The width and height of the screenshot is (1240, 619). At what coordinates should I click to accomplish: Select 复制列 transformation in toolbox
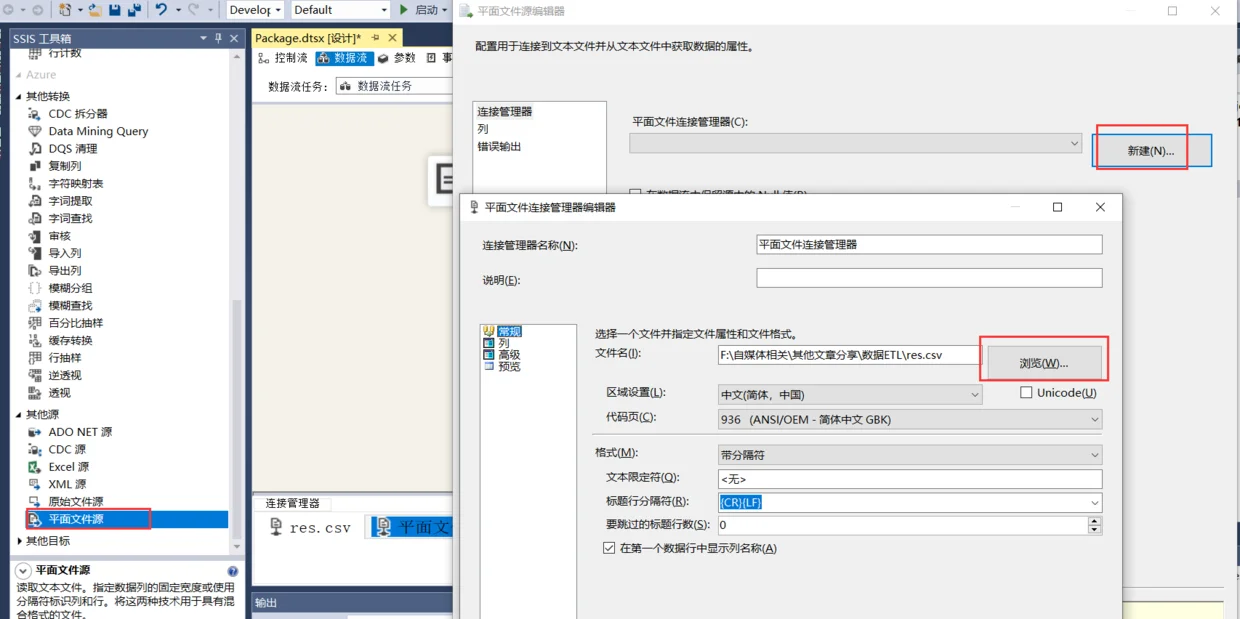pos(65,166)
